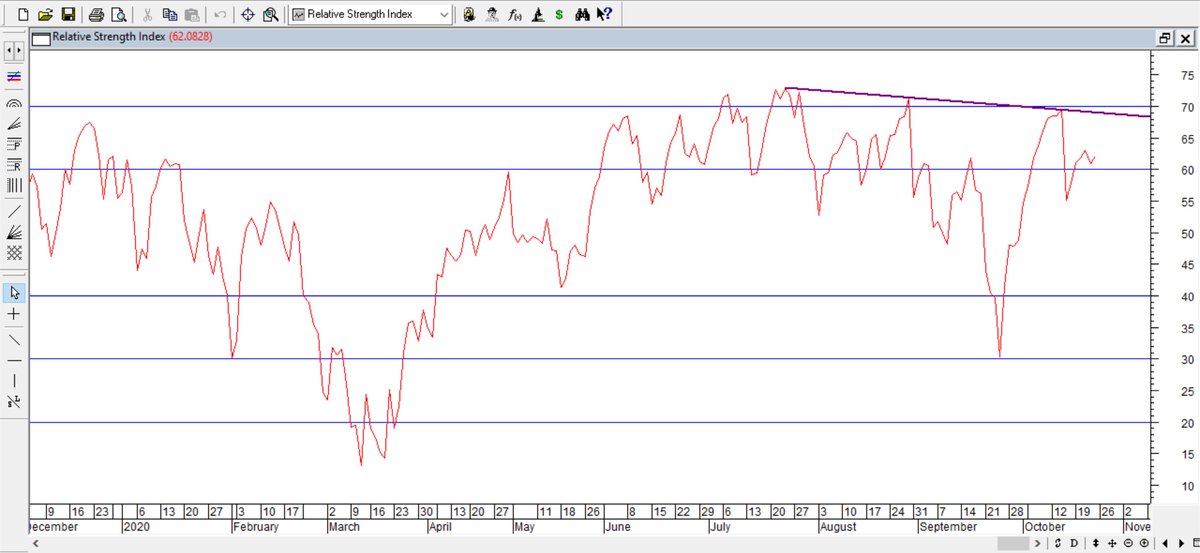Click the inner window icon beside RSI title

[x=41, y=39]
